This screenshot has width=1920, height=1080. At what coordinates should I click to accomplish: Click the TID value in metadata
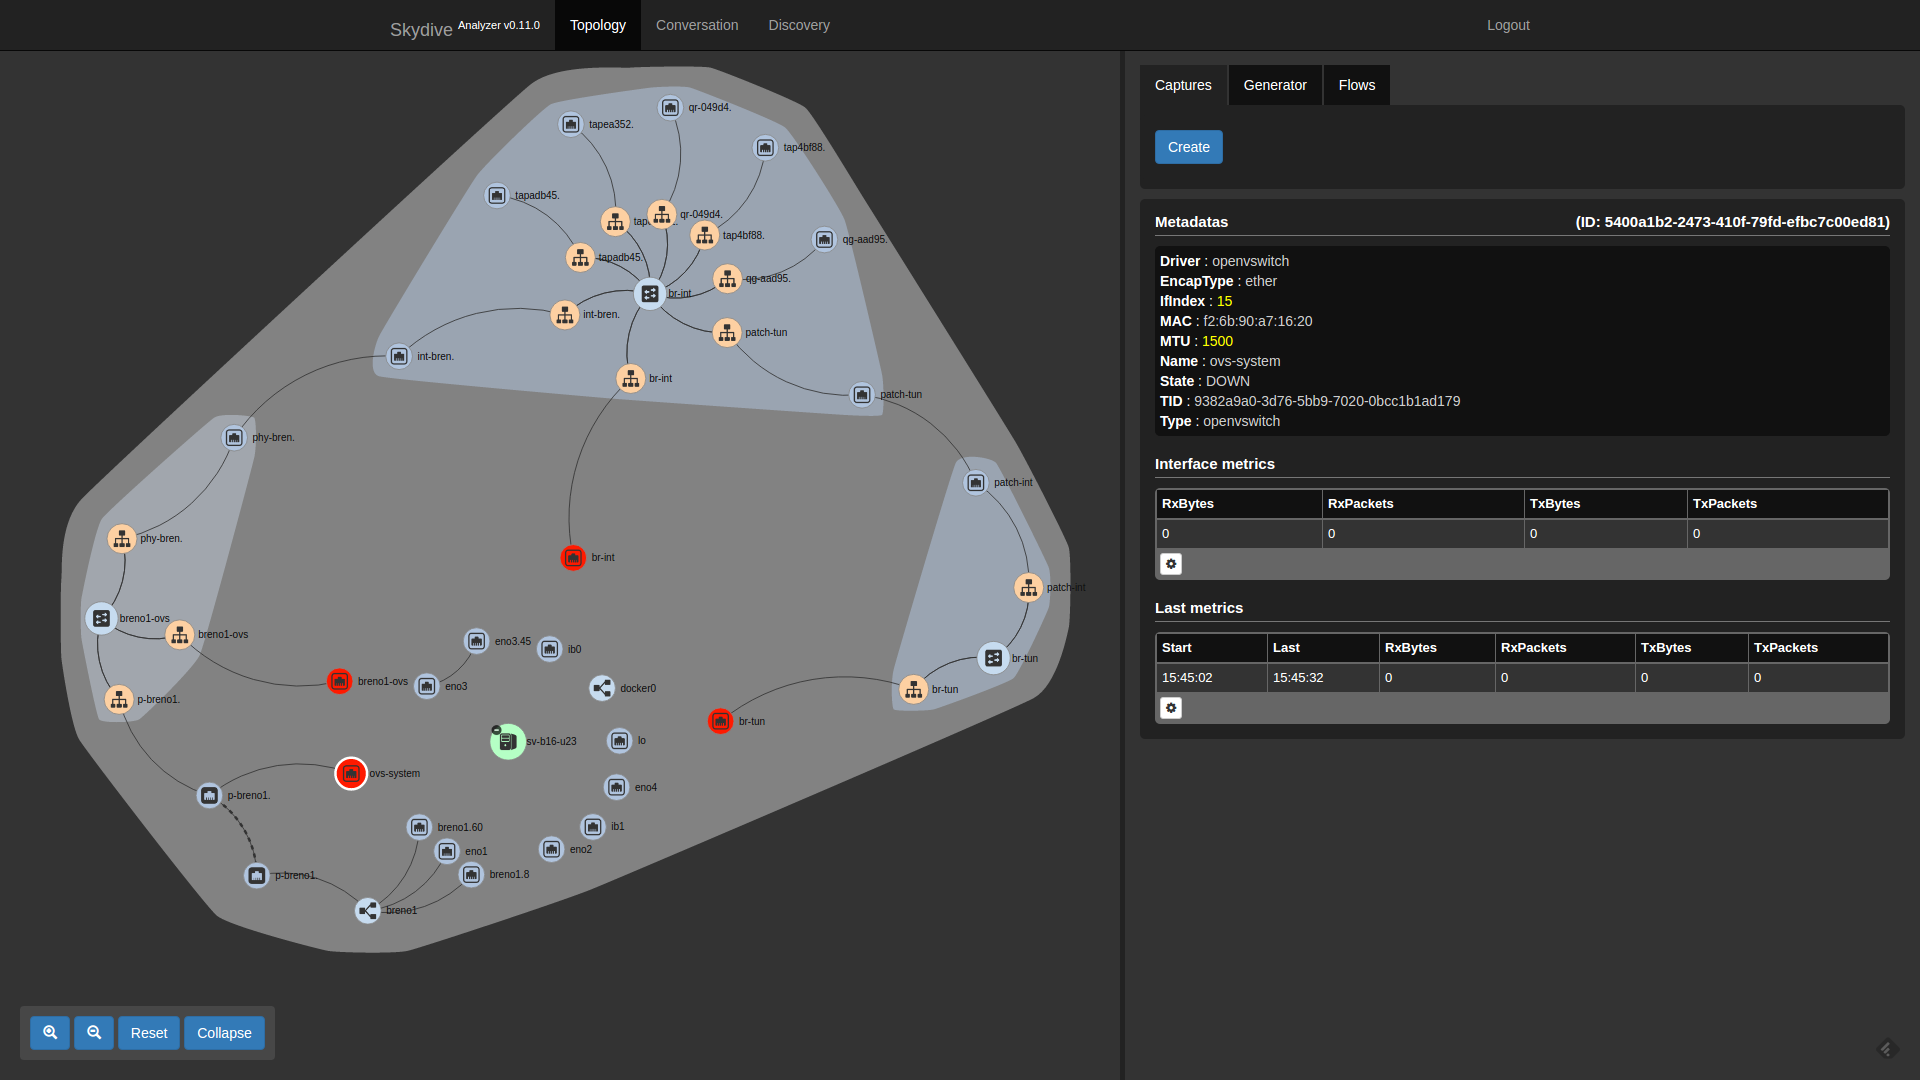[1327, 401]
